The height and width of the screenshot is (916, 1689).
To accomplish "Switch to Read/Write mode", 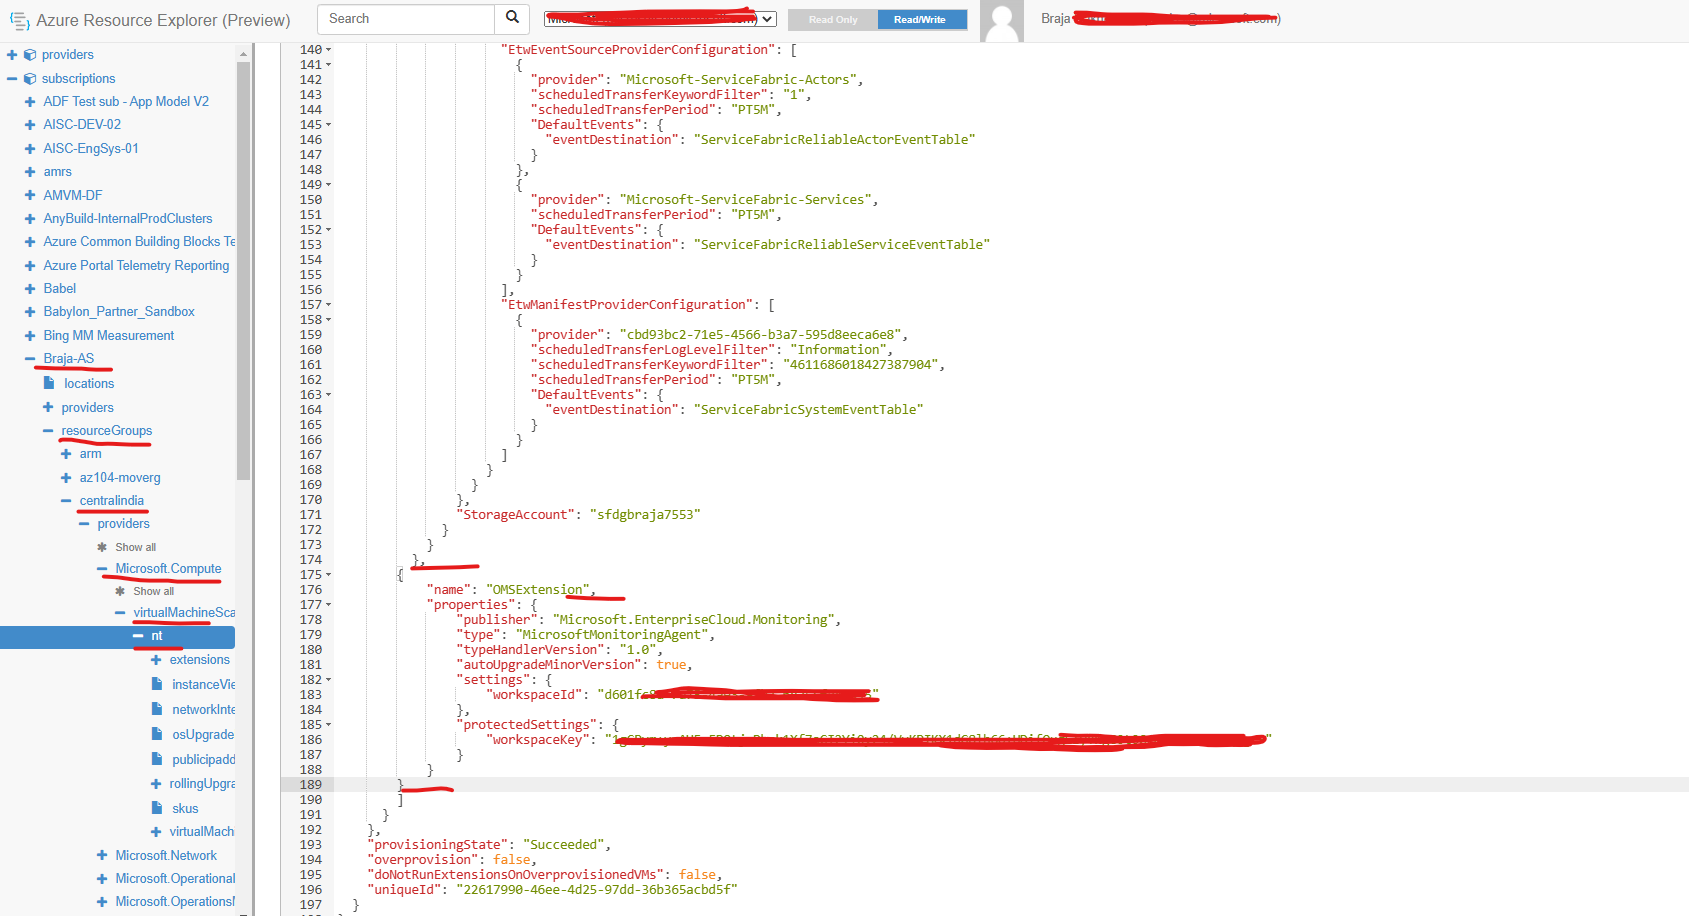I will tap(920, 19).
